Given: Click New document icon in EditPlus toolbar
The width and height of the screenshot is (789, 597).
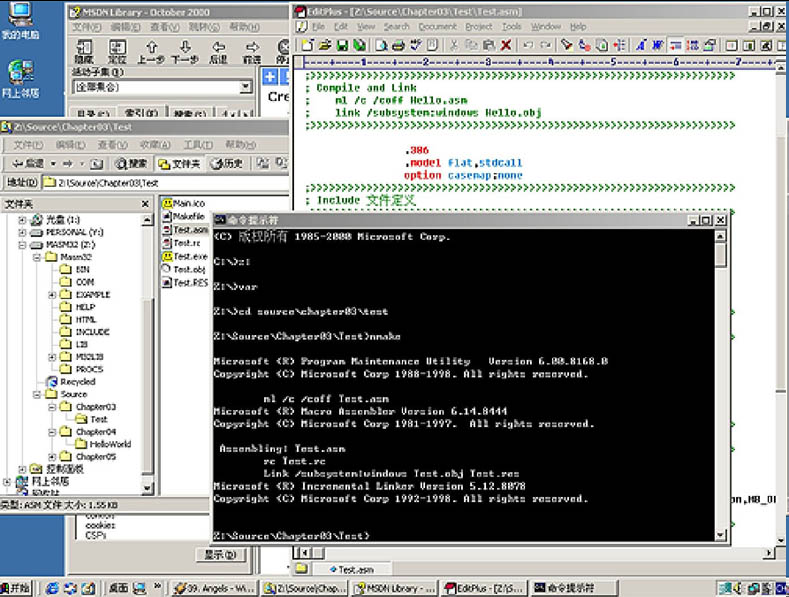Looking at the screenshot, I should (307, 45).
